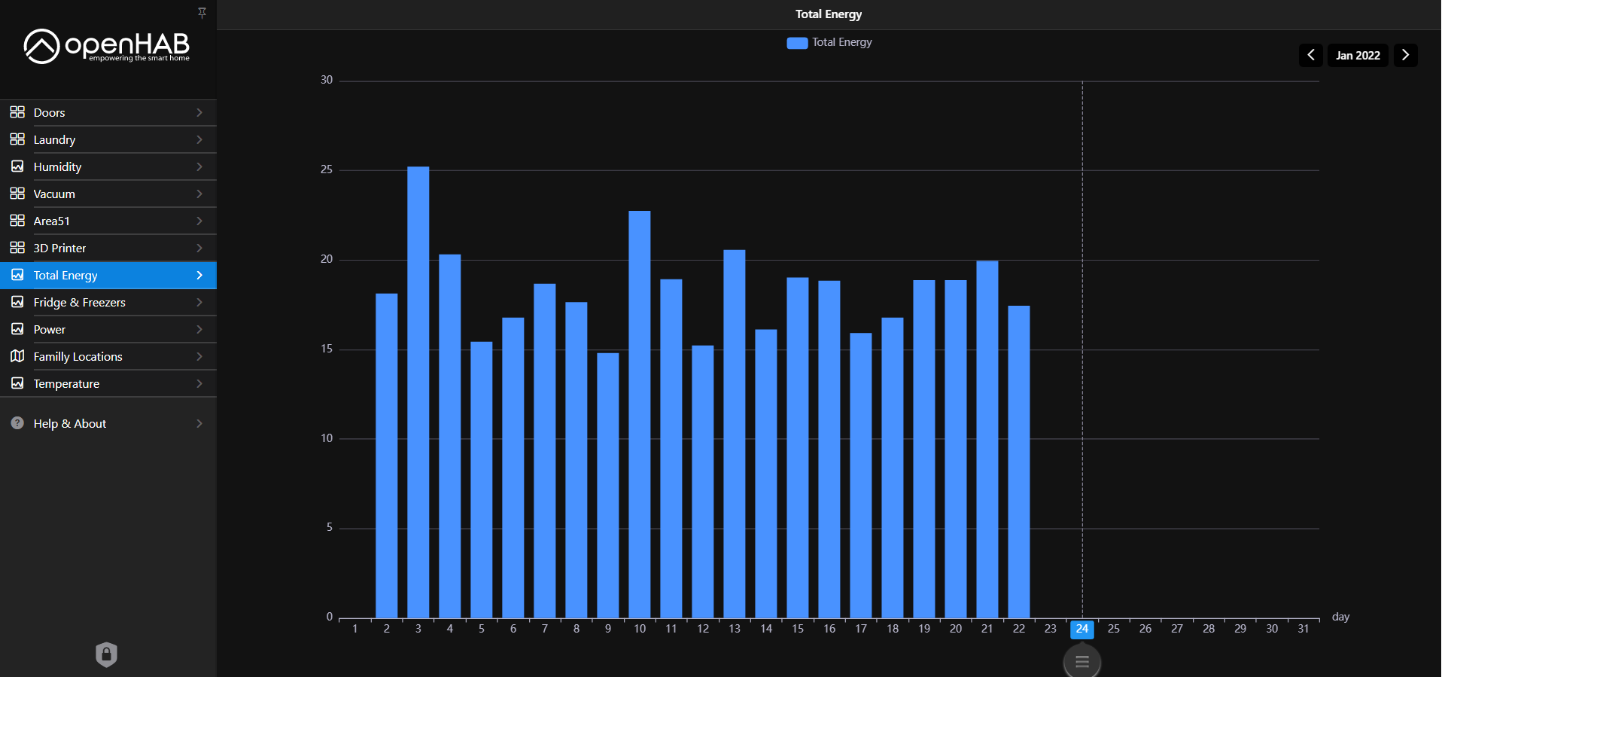Click the Total Energy chart icon
The width and height of the screenshot is (1600, 750).
click(17, 274)
